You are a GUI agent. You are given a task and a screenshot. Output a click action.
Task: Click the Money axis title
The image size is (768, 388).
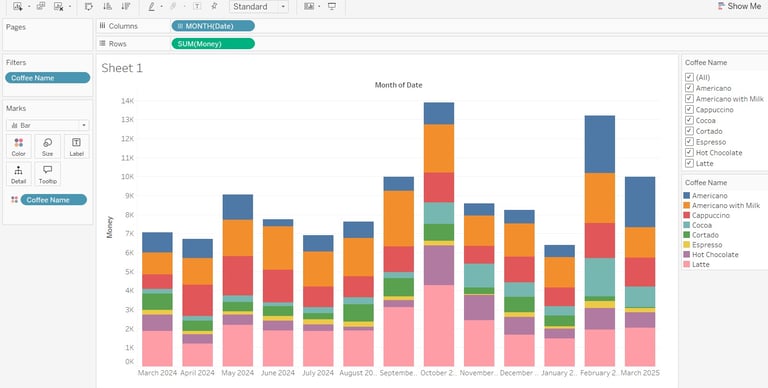tap(110, 227)
